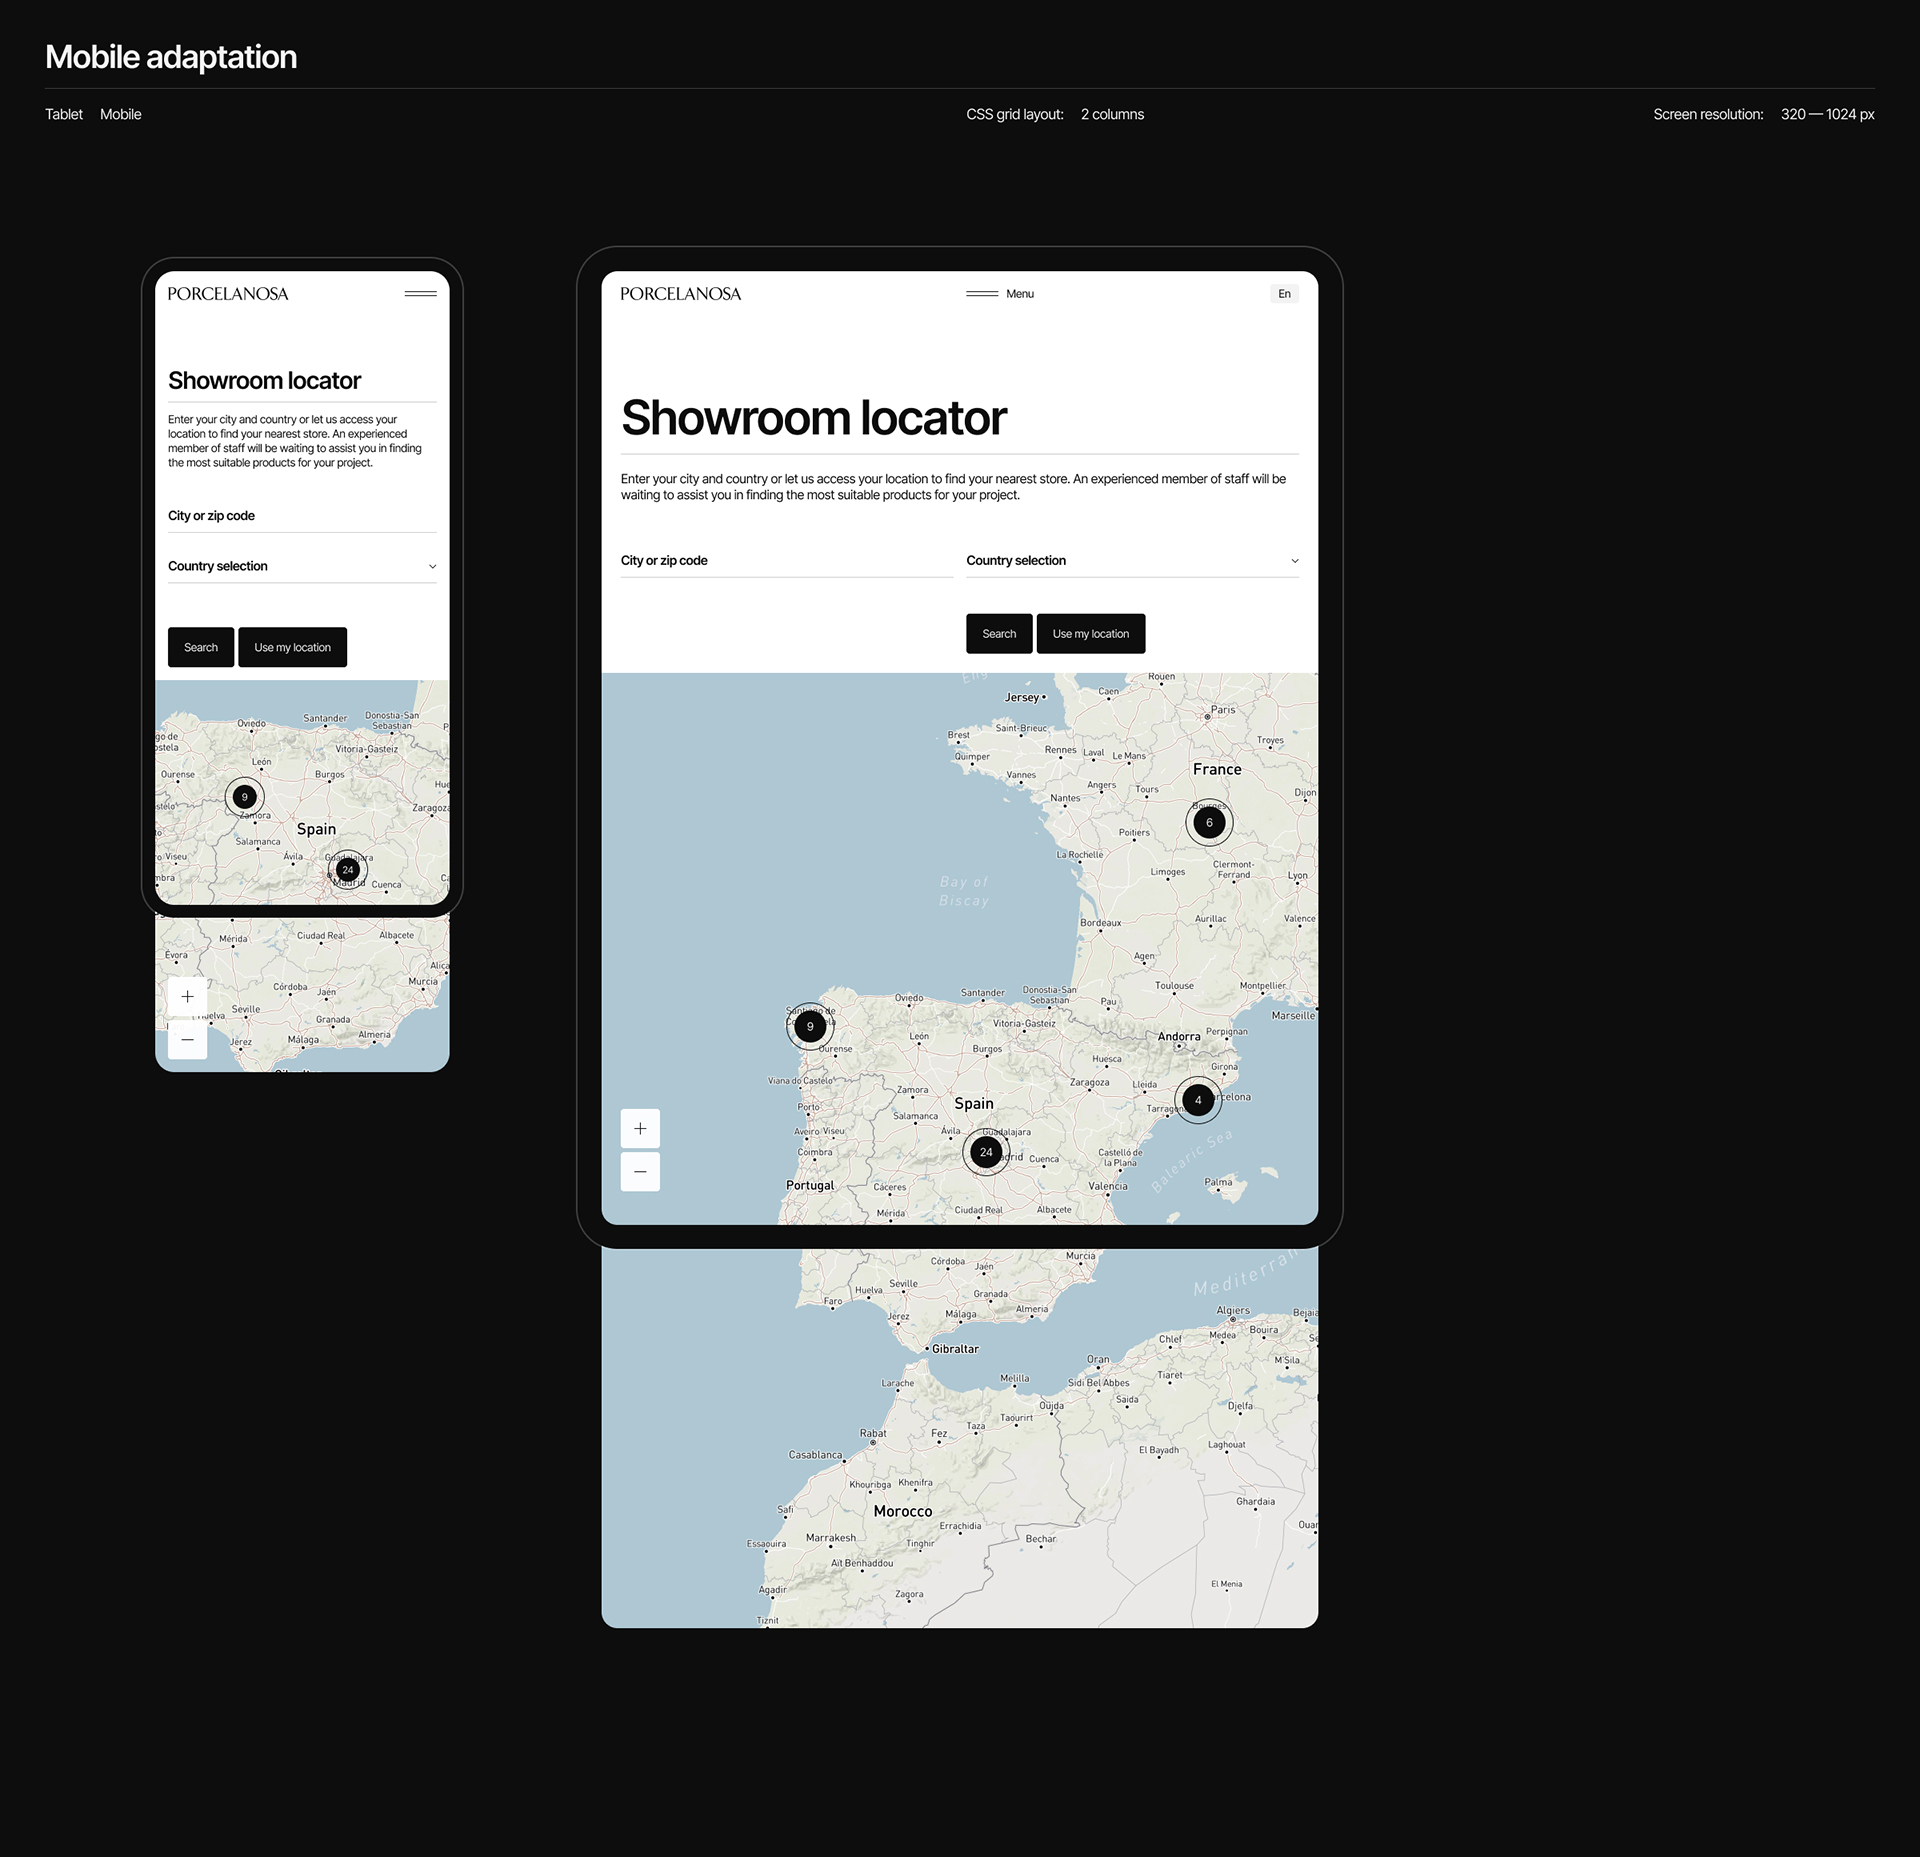The width and height of the screenshot is (1920, 1857).
Task: Select the 6 cluster marker in France
Action: click(1209, 823)
